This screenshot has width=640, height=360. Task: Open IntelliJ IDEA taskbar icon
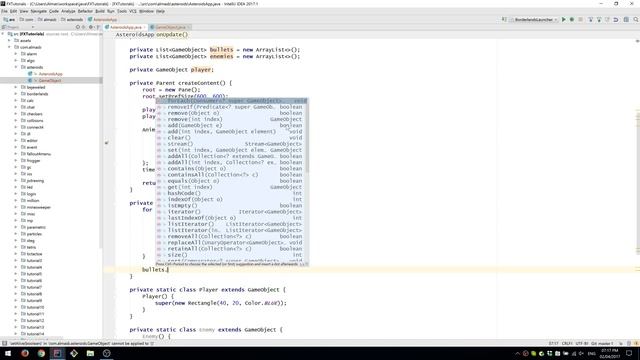coord(57,353)
